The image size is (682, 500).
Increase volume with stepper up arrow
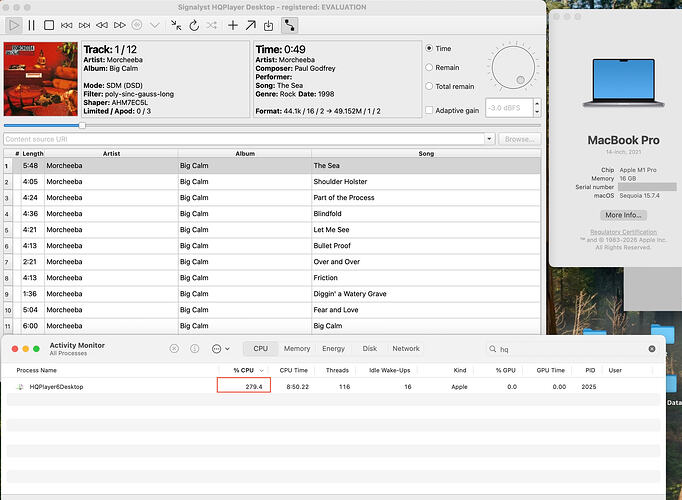[537, 103]
